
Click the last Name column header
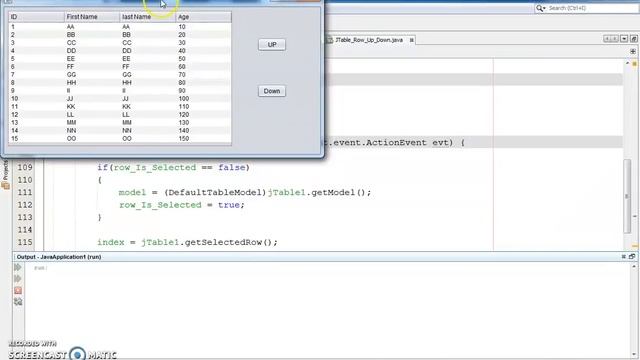click(x=148, y=17)
